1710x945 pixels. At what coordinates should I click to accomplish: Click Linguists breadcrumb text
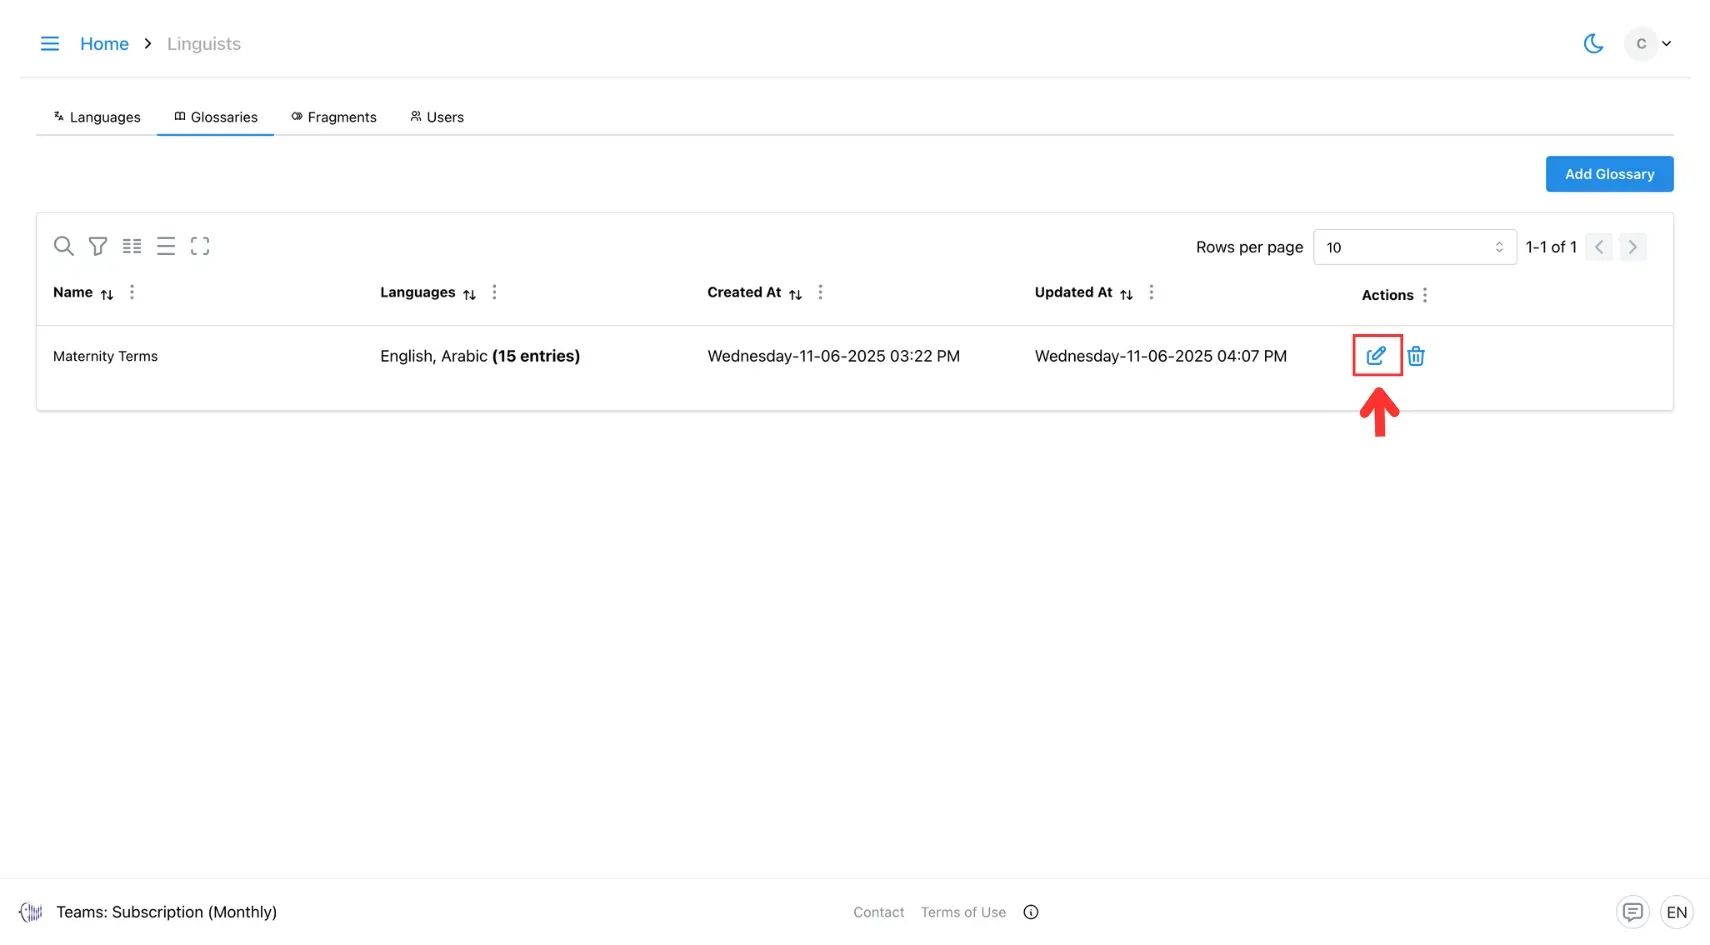coord(204,44)
